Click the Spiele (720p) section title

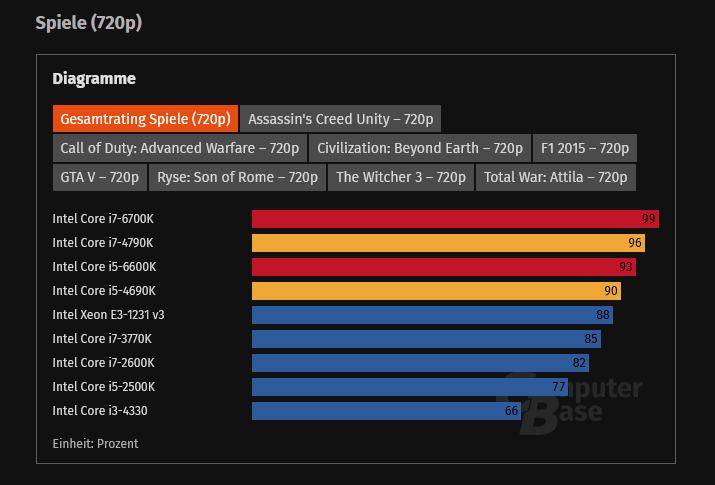88,22
